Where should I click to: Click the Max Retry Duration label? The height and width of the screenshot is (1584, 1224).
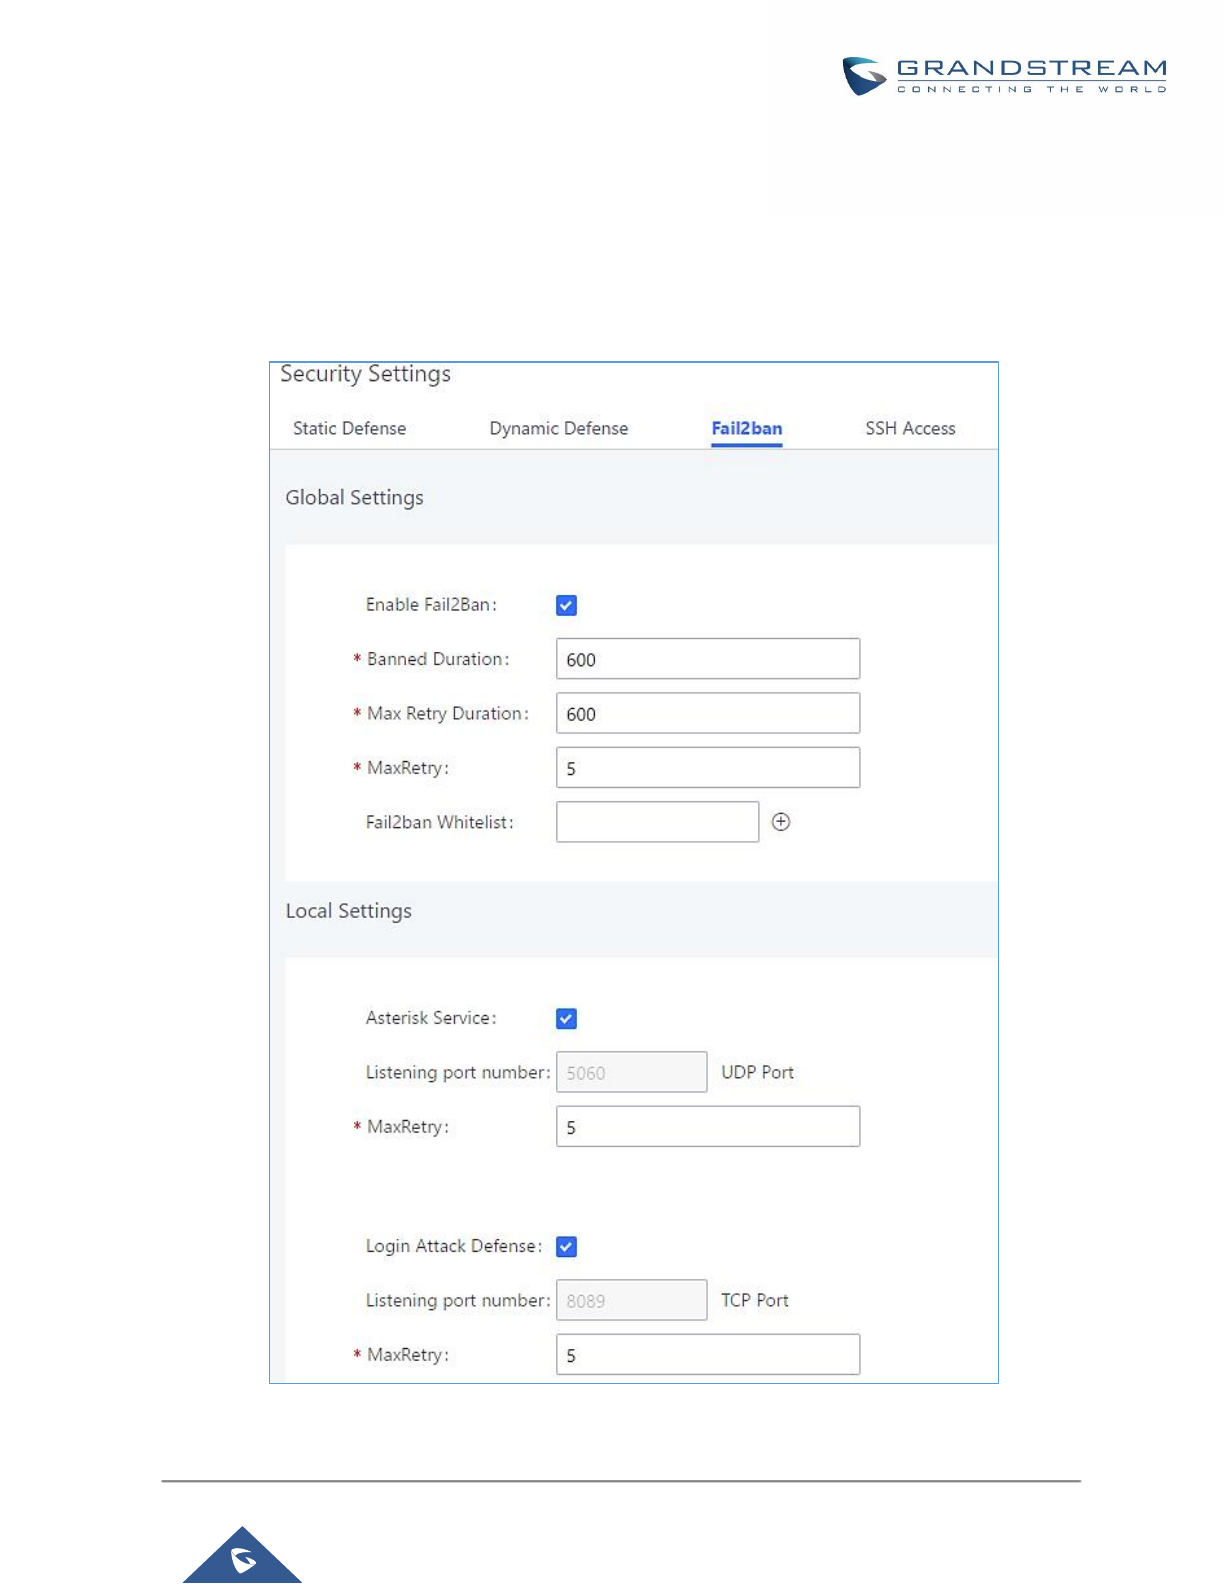tap(447, 713)
